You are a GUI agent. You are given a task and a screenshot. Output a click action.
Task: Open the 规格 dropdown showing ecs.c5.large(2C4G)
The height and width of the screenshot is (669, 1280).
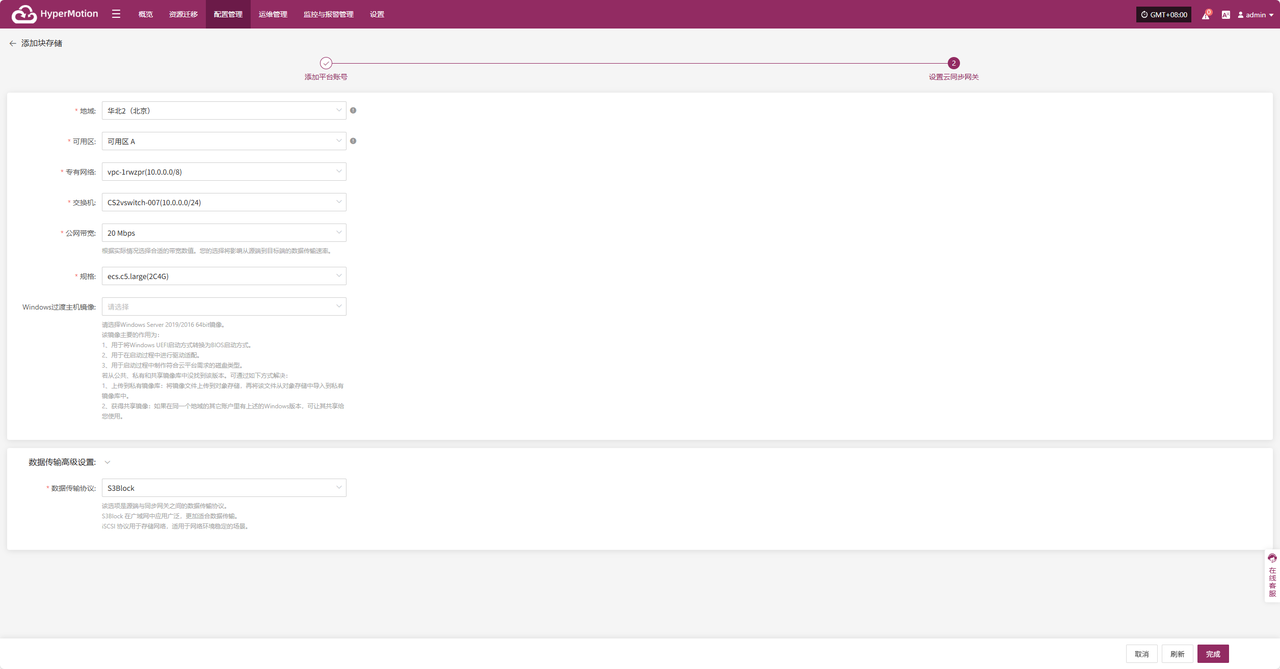(x=224, y=276)
